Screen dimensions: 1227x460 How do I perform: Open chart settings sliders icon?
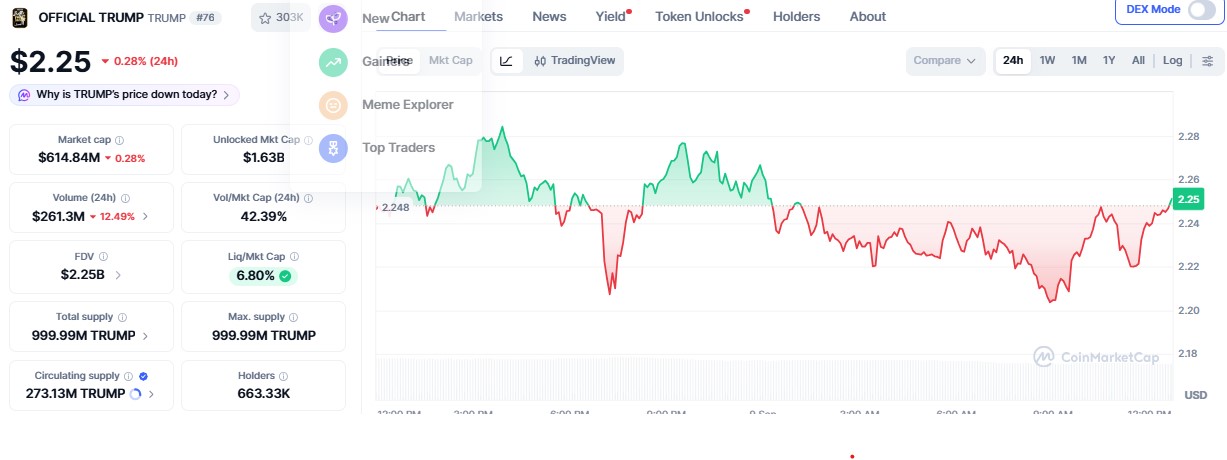tap(1207, 61)
